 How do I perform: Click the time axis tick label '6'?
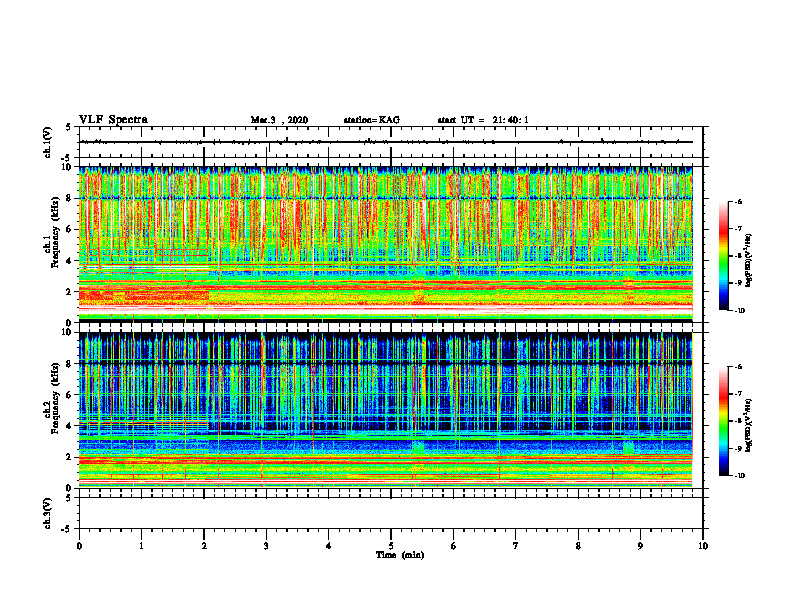tap(454, 546)
